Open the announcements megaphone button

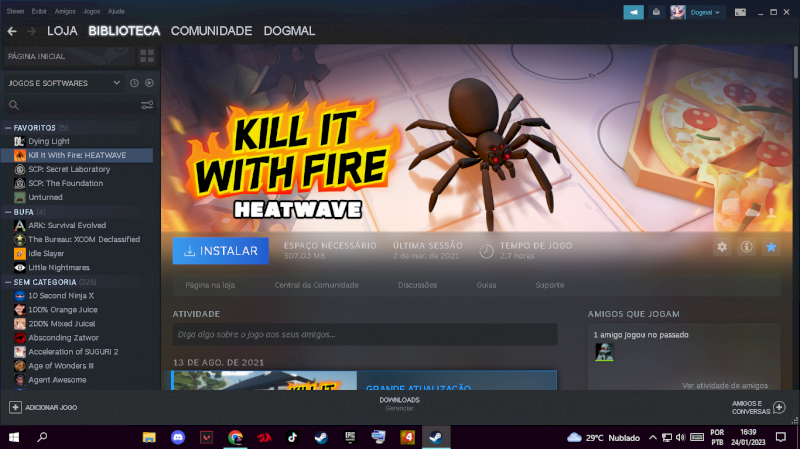click(x=633, y=12)
